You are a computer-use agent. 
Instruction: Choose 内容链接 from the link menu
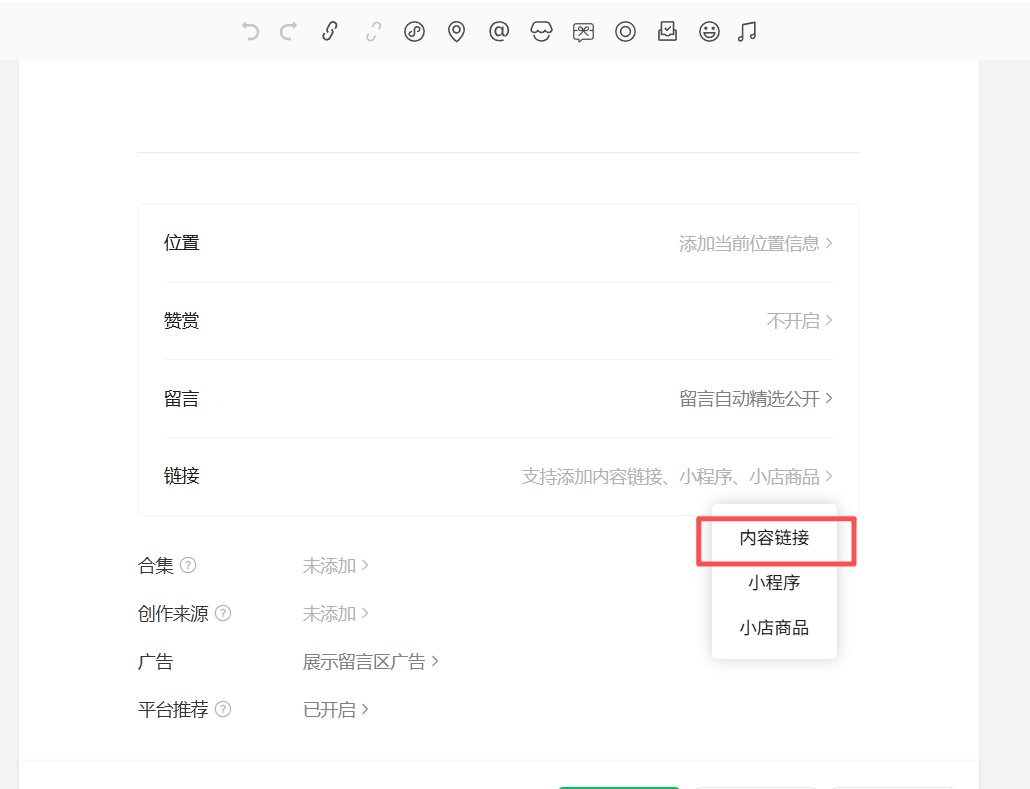click(x=774, y=538)
